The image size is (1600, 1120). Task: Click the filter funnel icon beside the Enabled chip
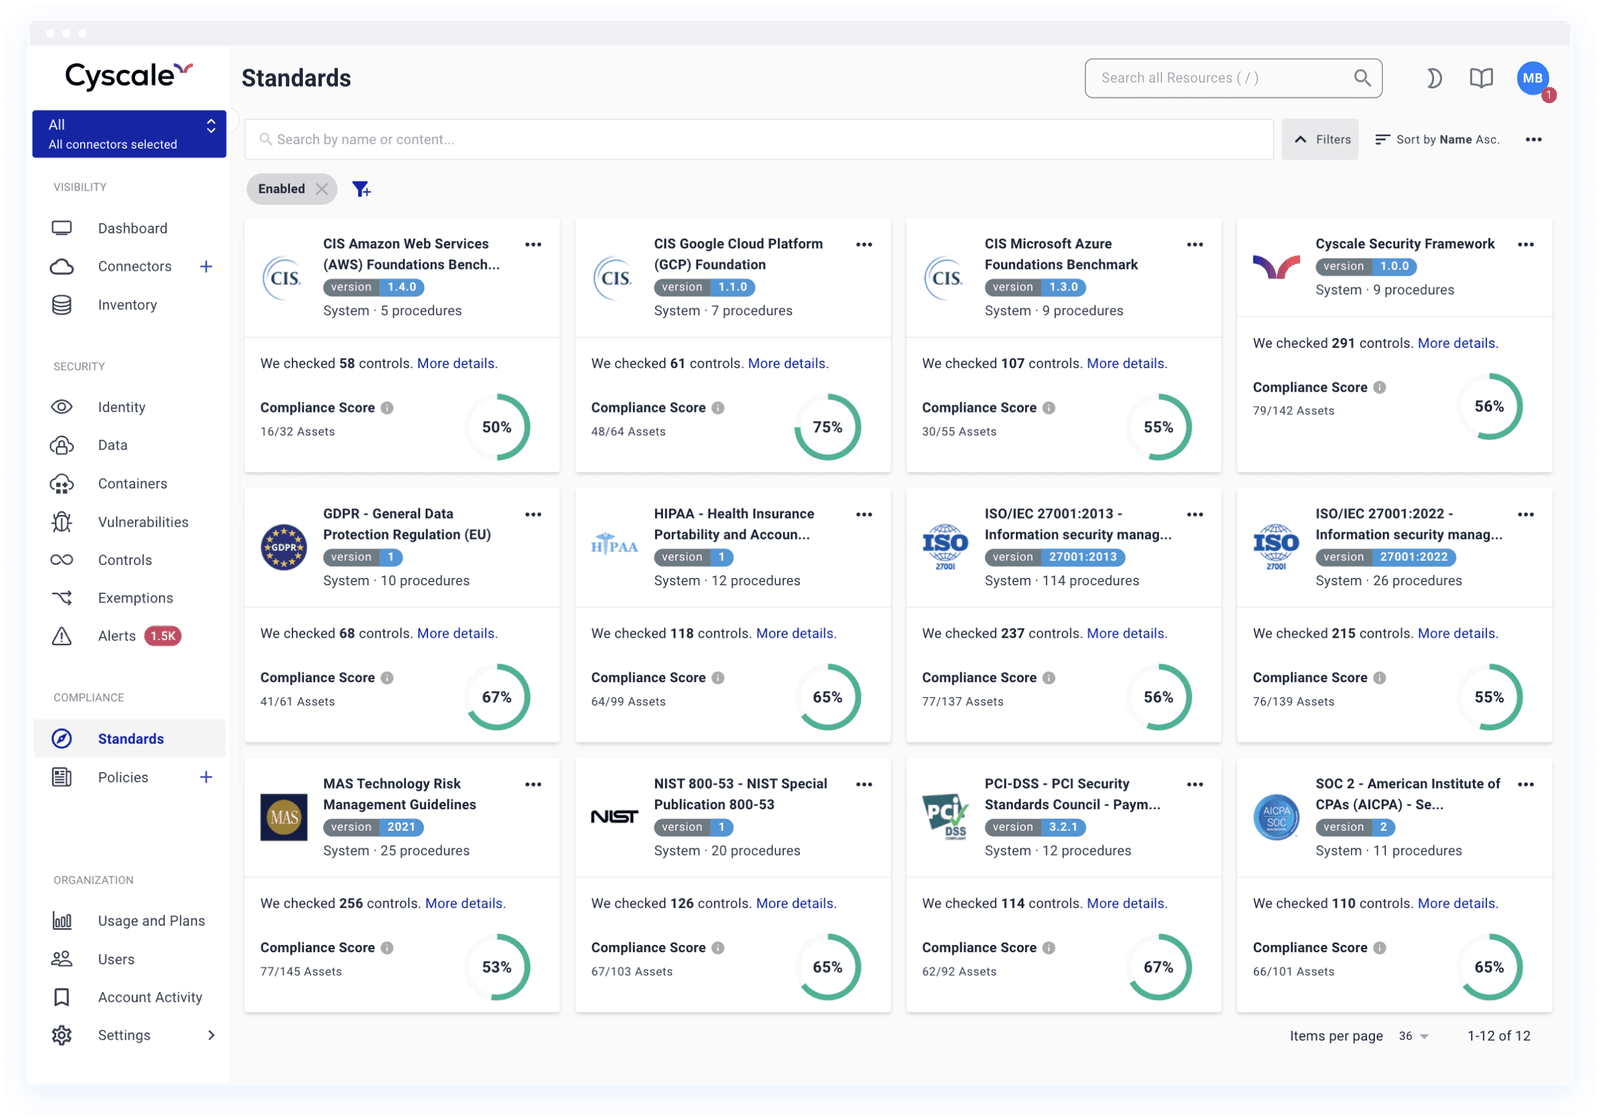coord(362,189)
